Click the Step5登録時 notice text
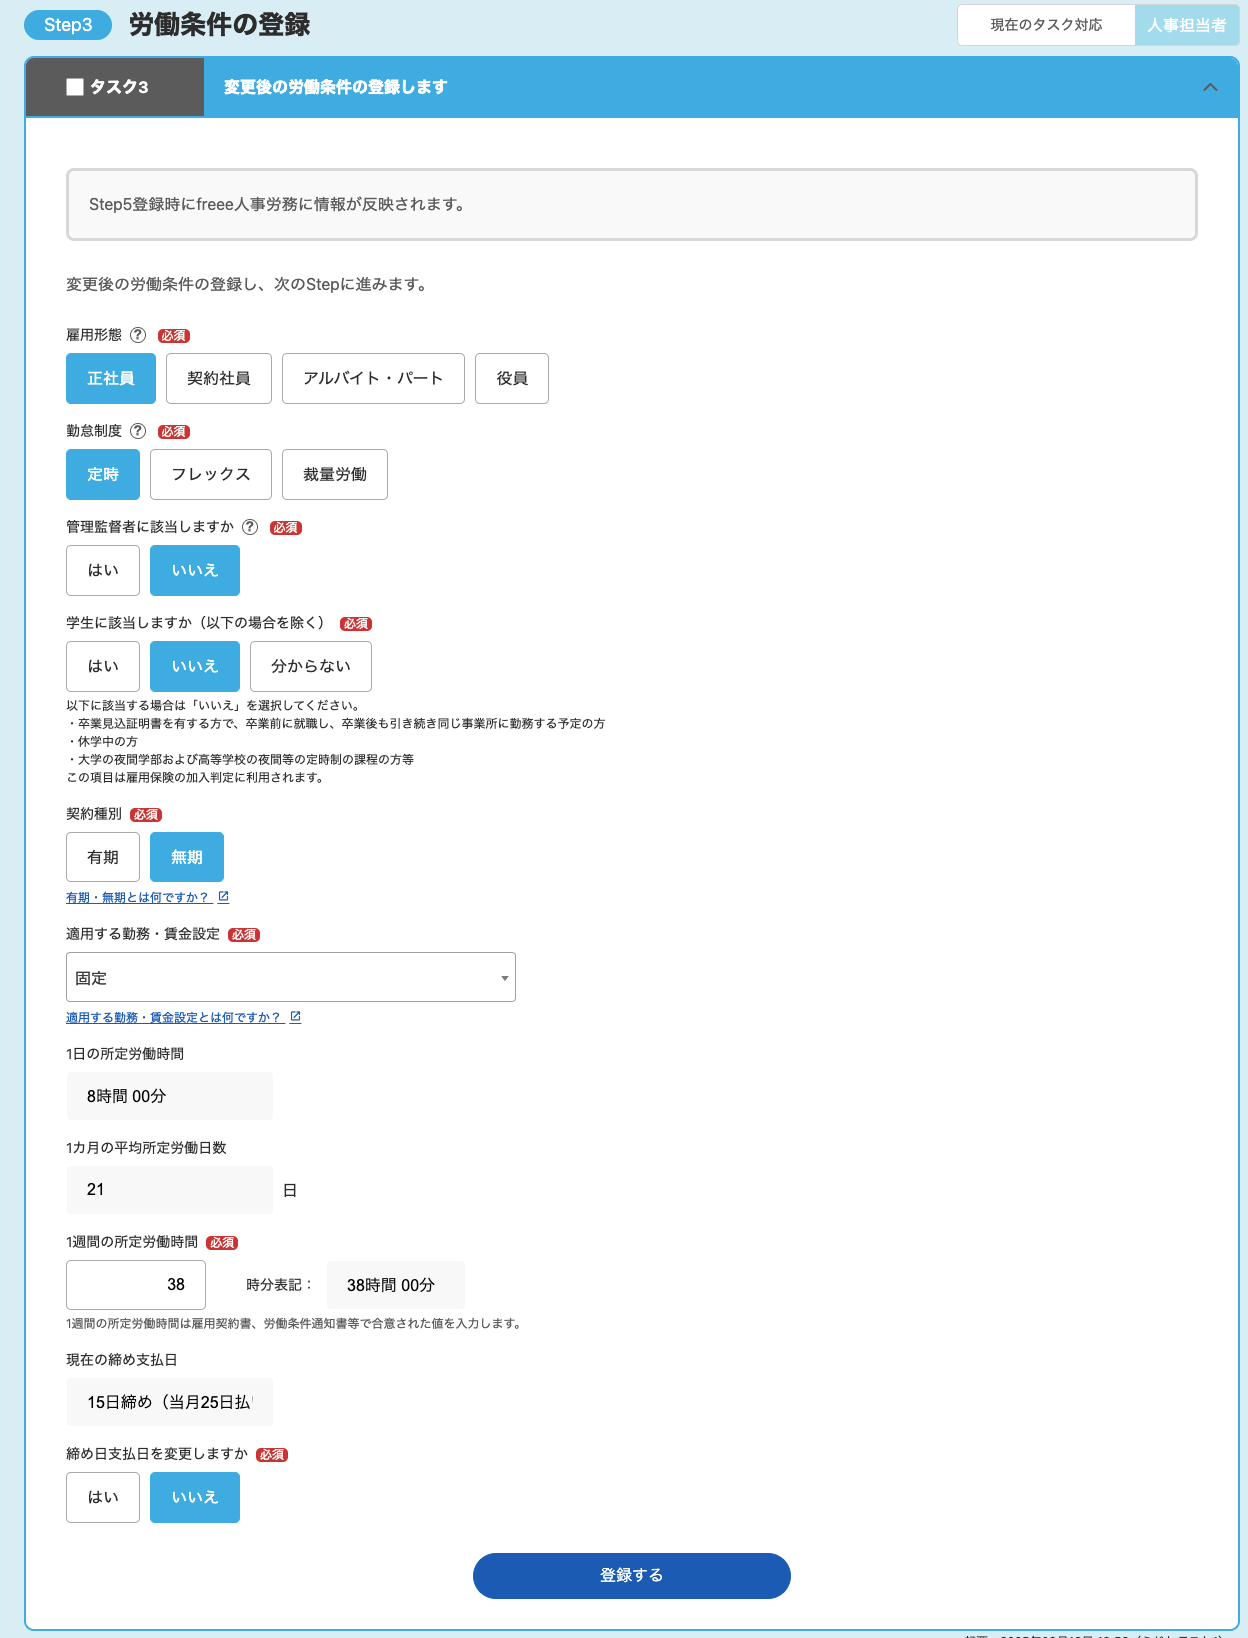Image resolution: width=1248 pixels, height=1638 pixels. [277, 204]
